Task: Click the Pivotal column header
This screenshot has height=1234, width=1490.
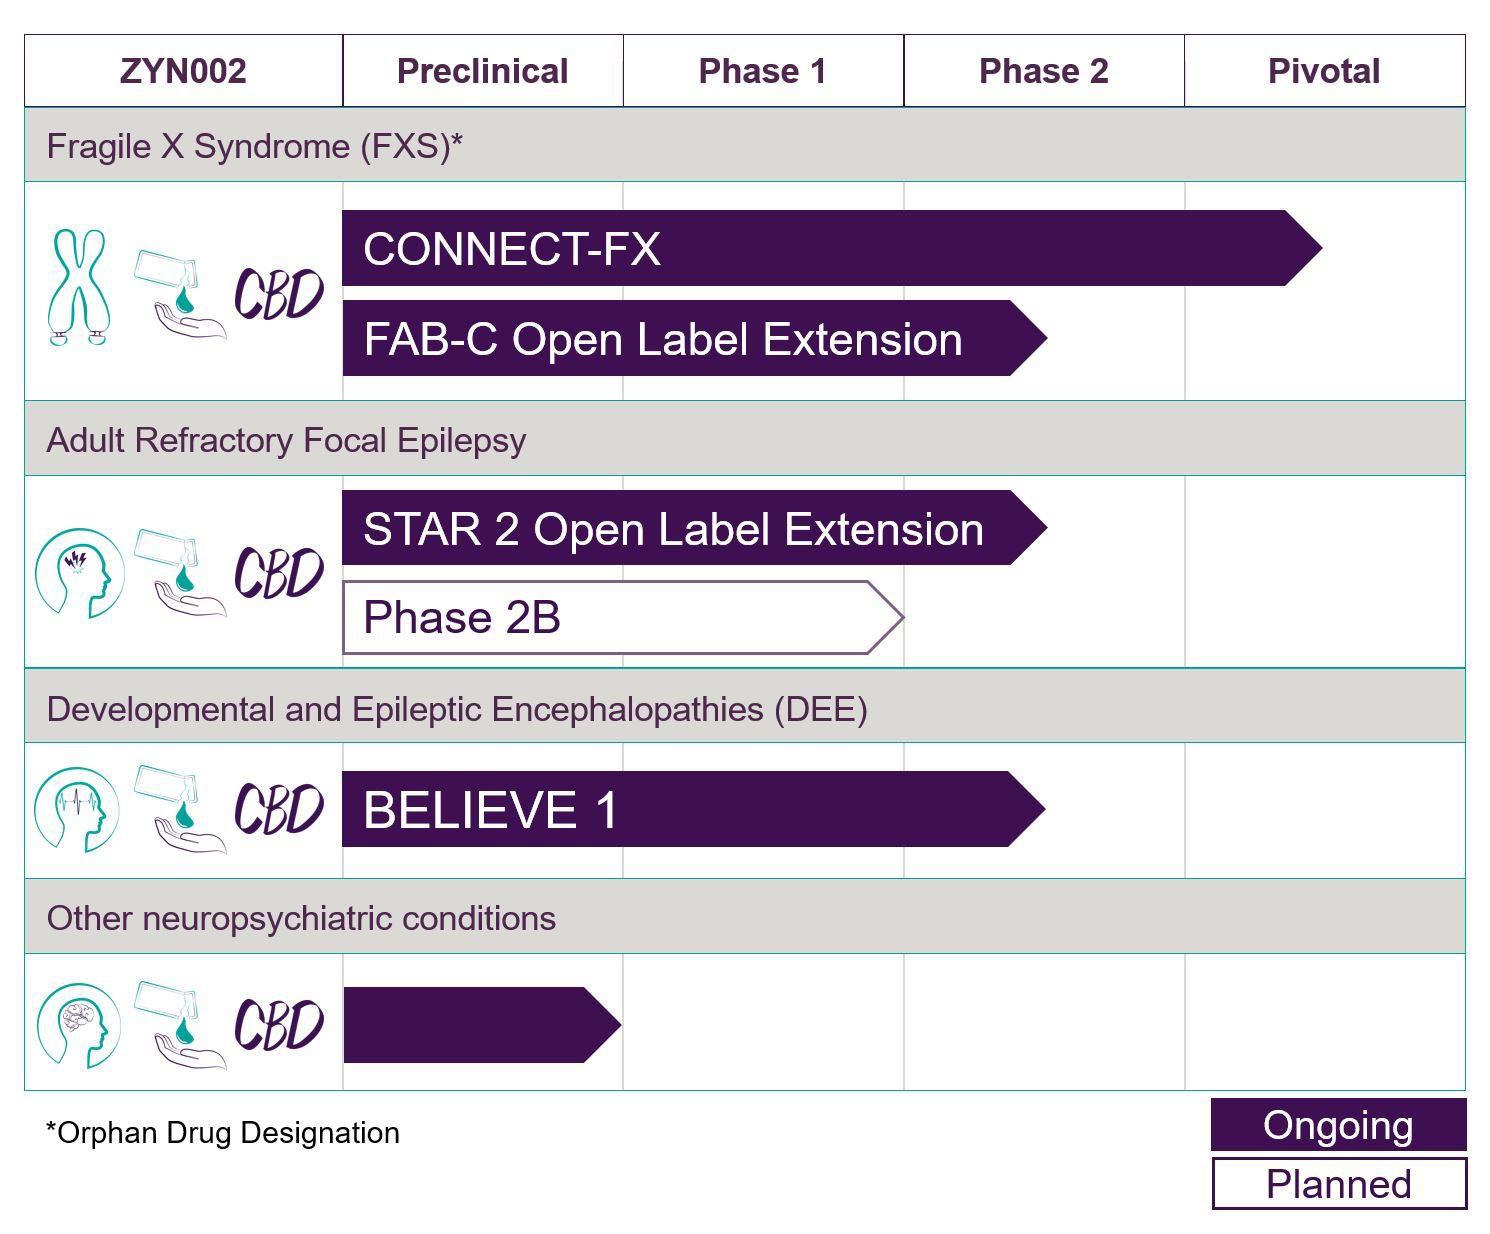Action: pos(1325,71)
